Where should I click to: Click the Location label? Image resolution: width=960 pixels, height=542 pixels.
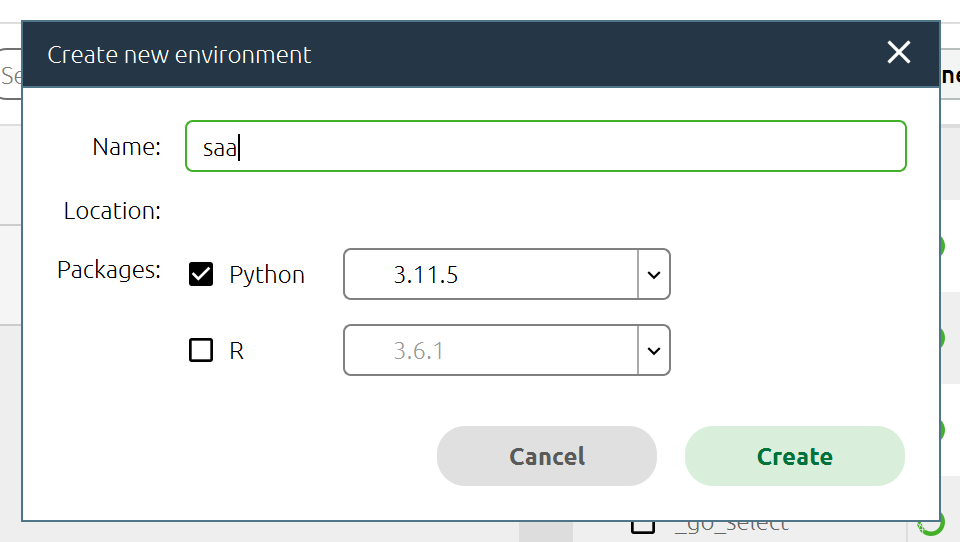point(111,211)
